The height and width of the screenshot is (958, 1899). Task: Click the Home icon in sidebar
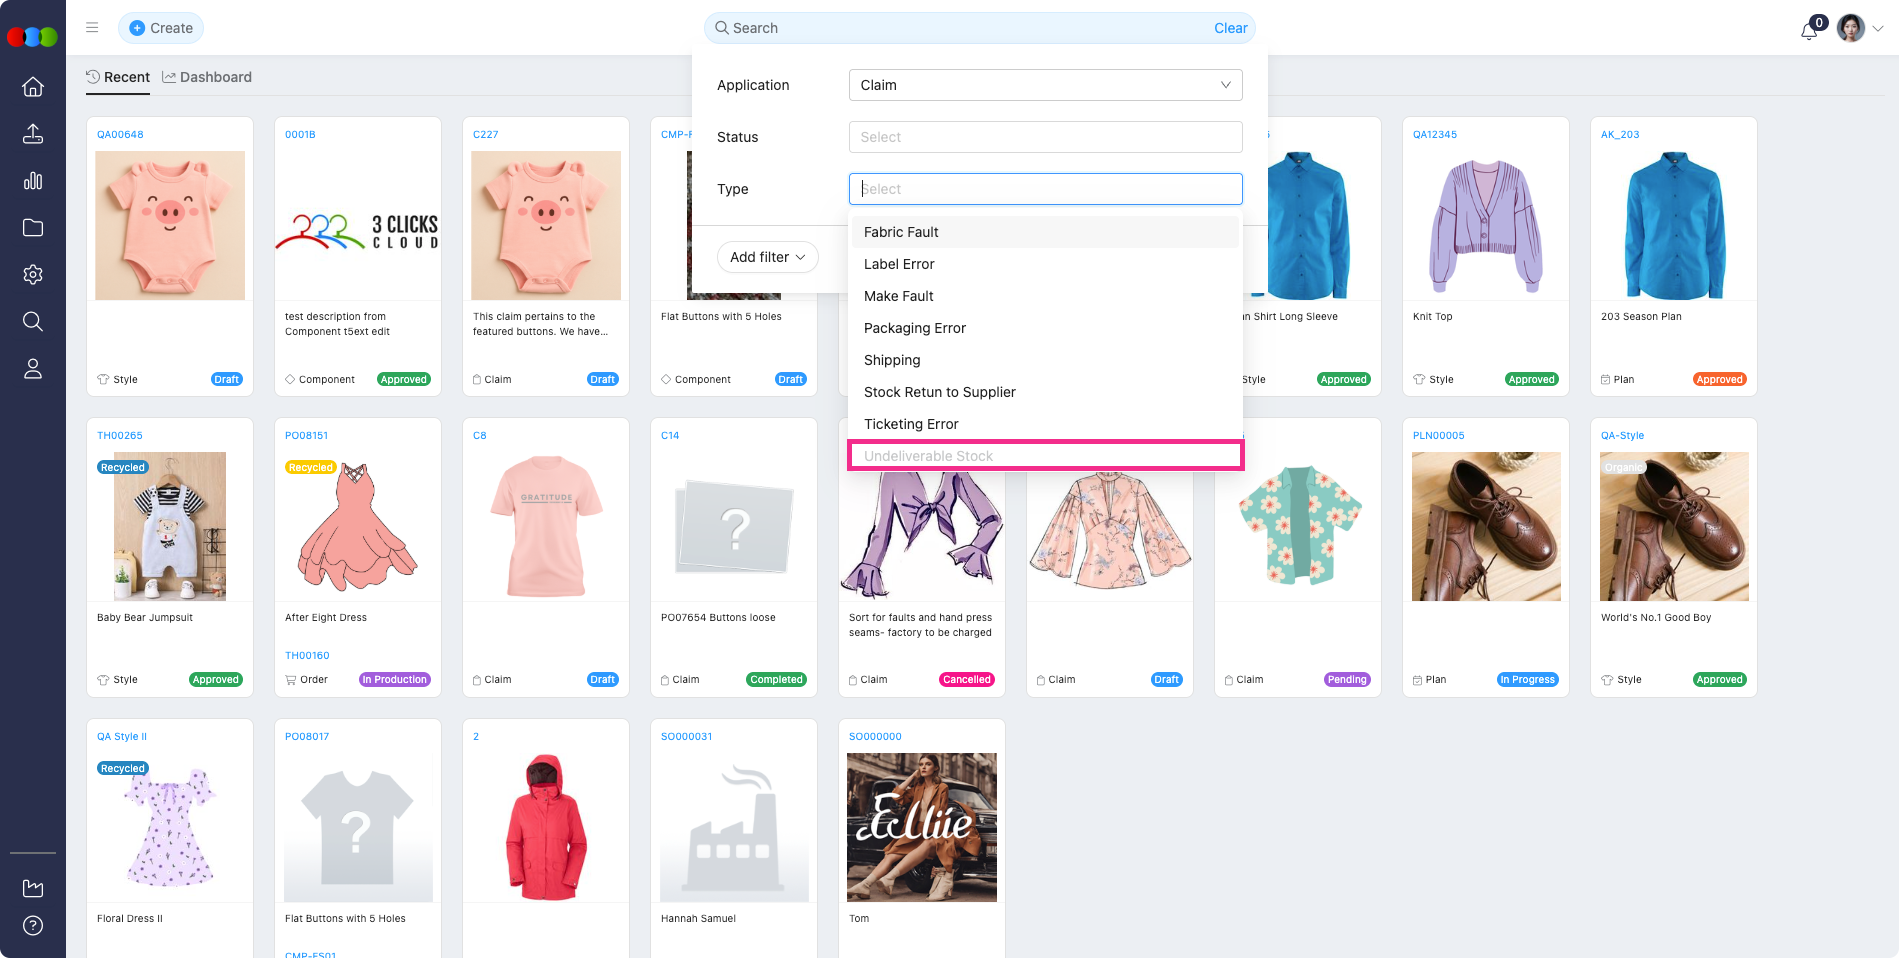click(x=33, y=87)
